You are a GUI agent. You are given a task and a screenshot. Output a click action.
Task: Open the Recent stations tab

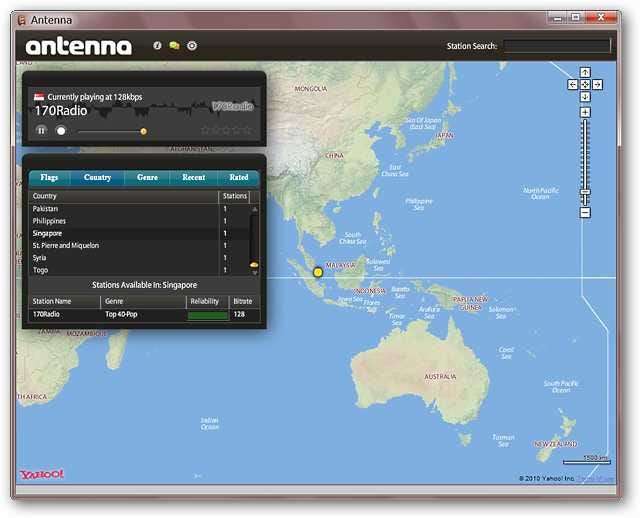tap(194, 177)
